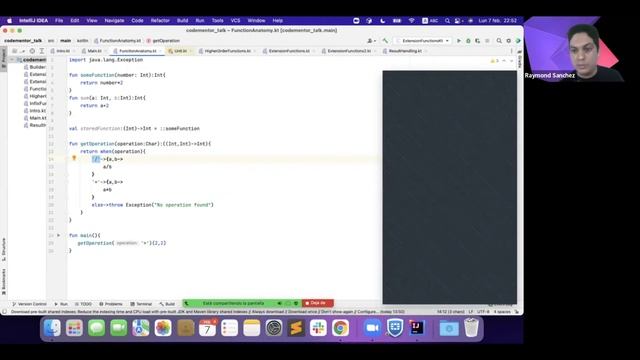Click codementor_talk breadcrumb in navigation bar
The height and width of the screenshot is (360, 640).
click(x=23, y=41)
